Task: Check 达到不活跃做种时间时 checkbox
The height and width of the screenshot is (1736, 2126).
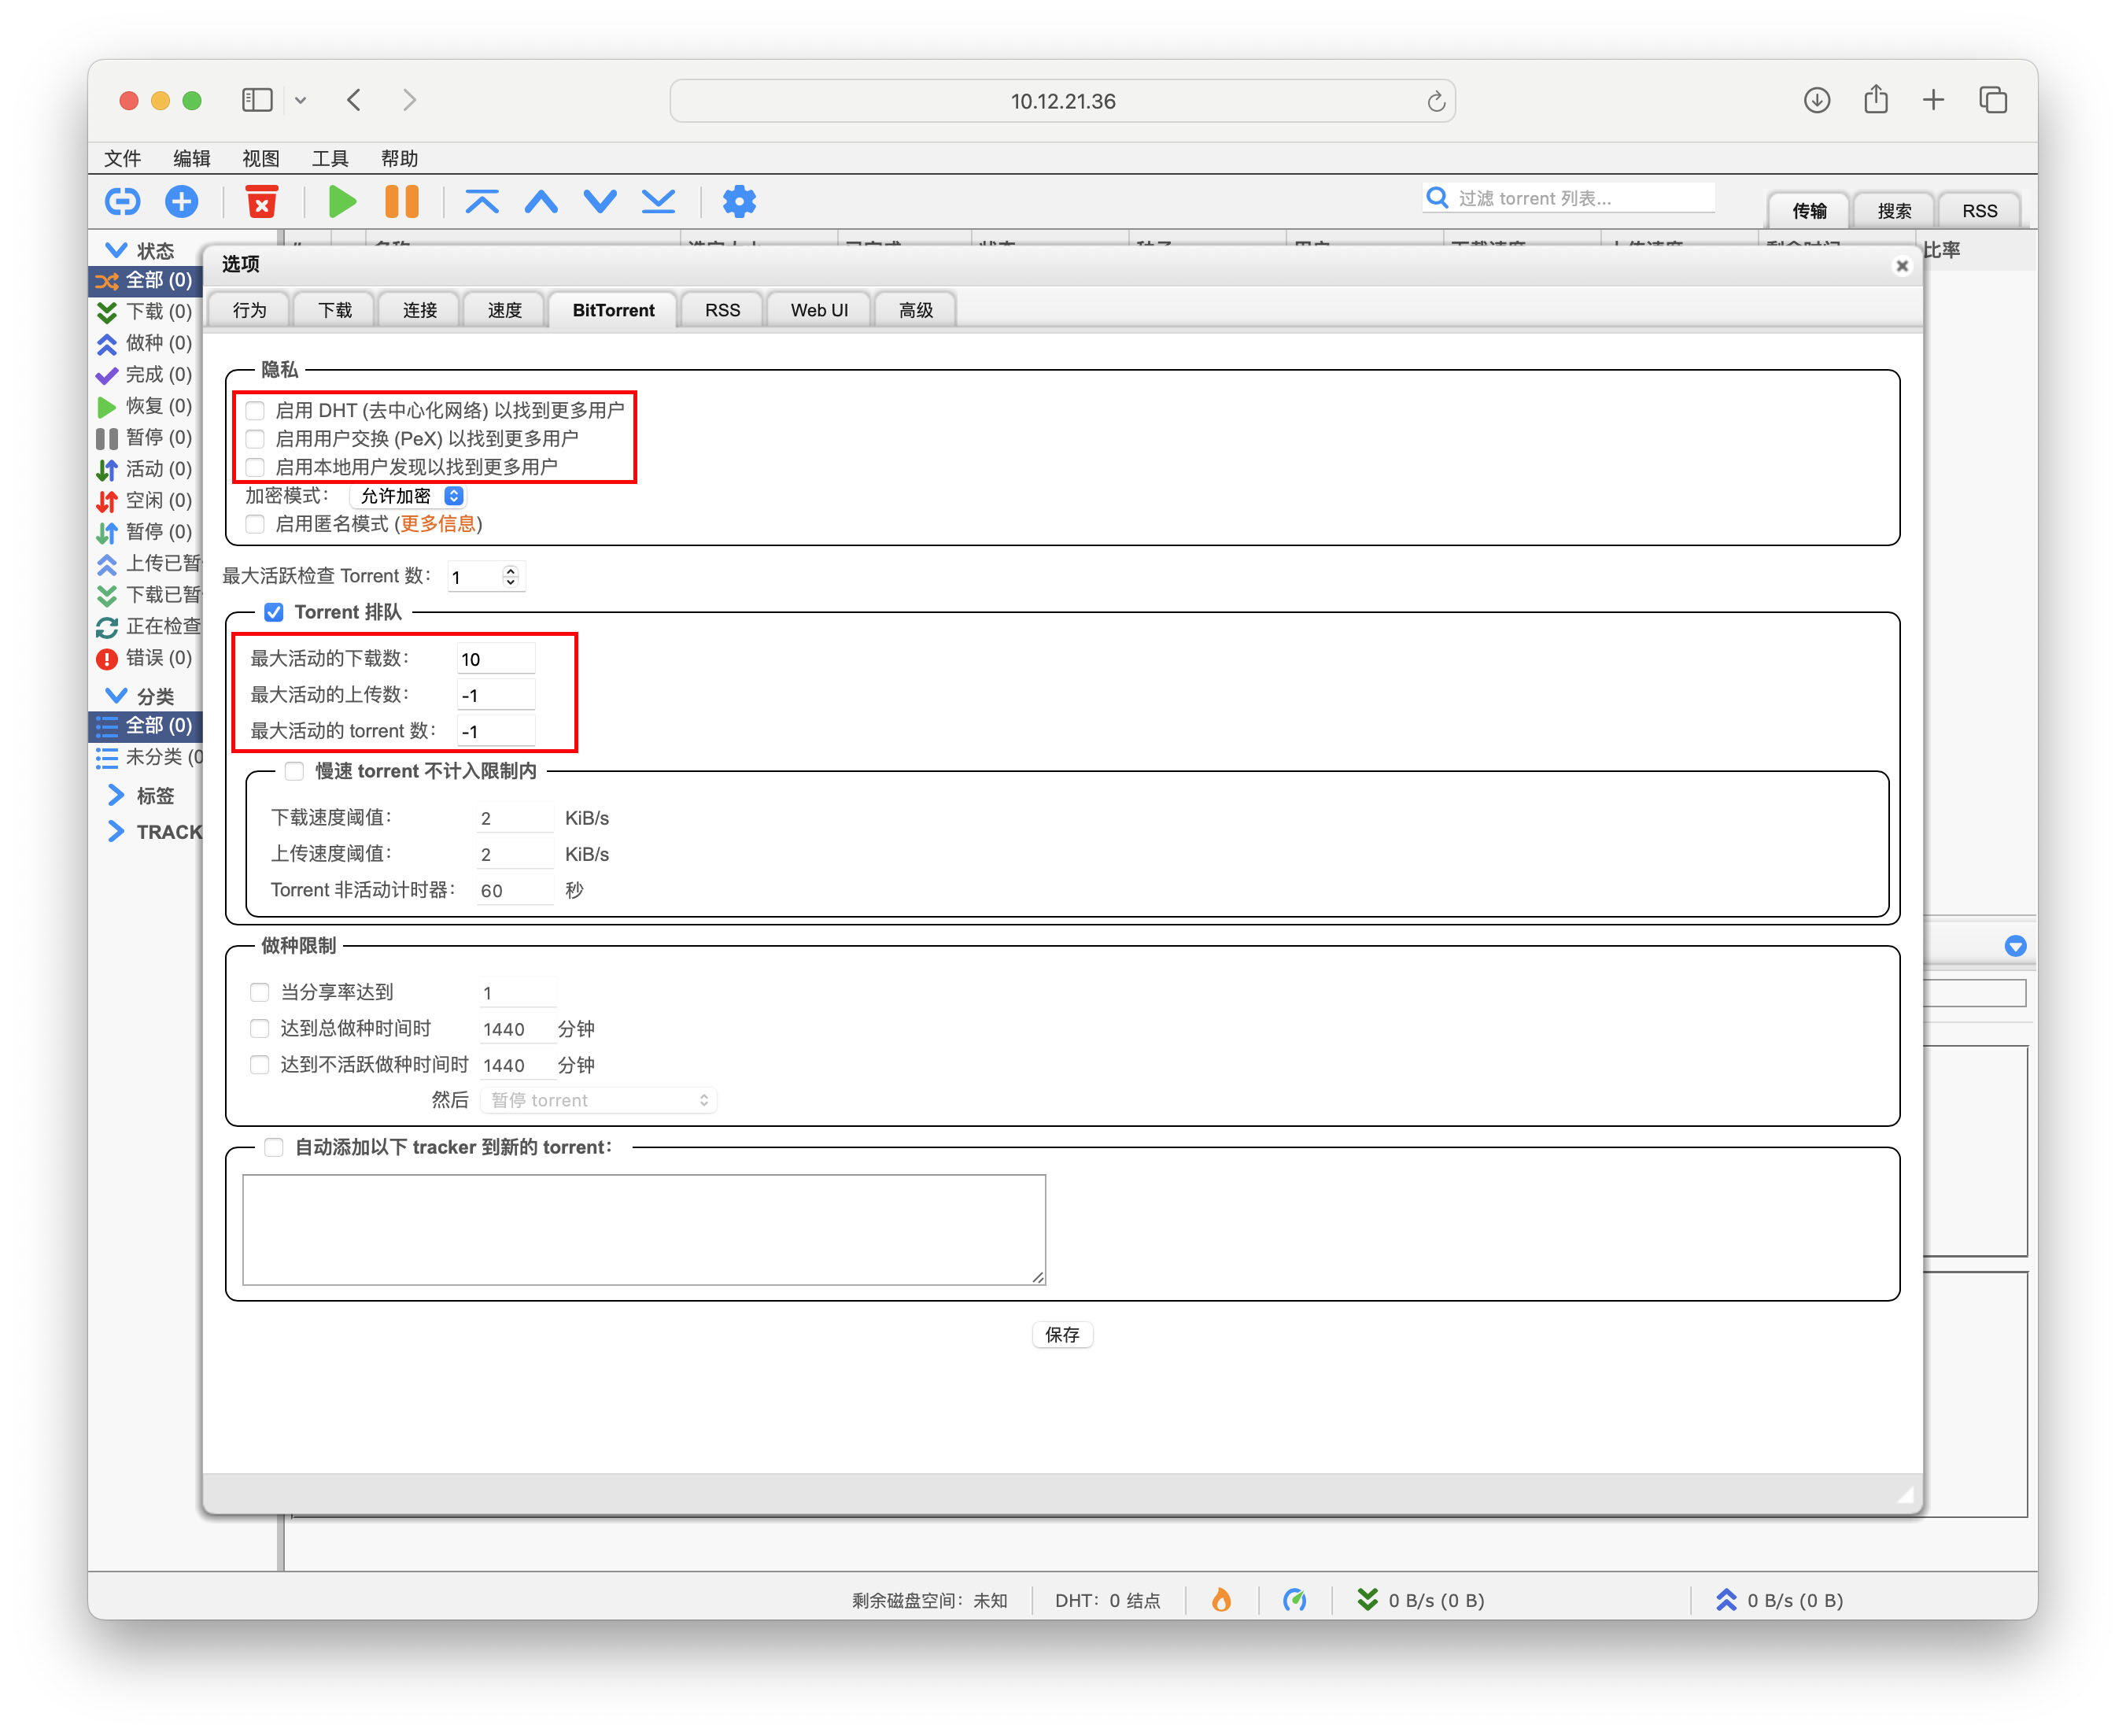Action: click(x=260, y=1065)
